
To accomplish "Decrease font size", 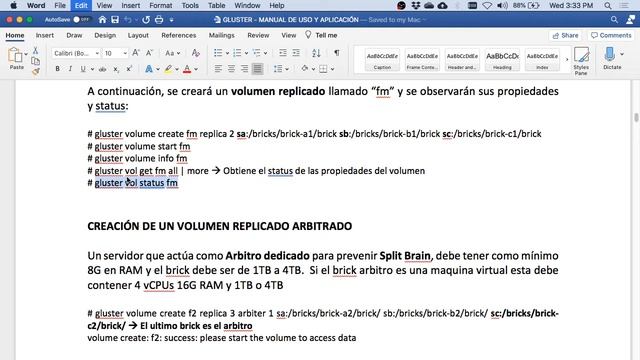I will (x=149, y=53).
